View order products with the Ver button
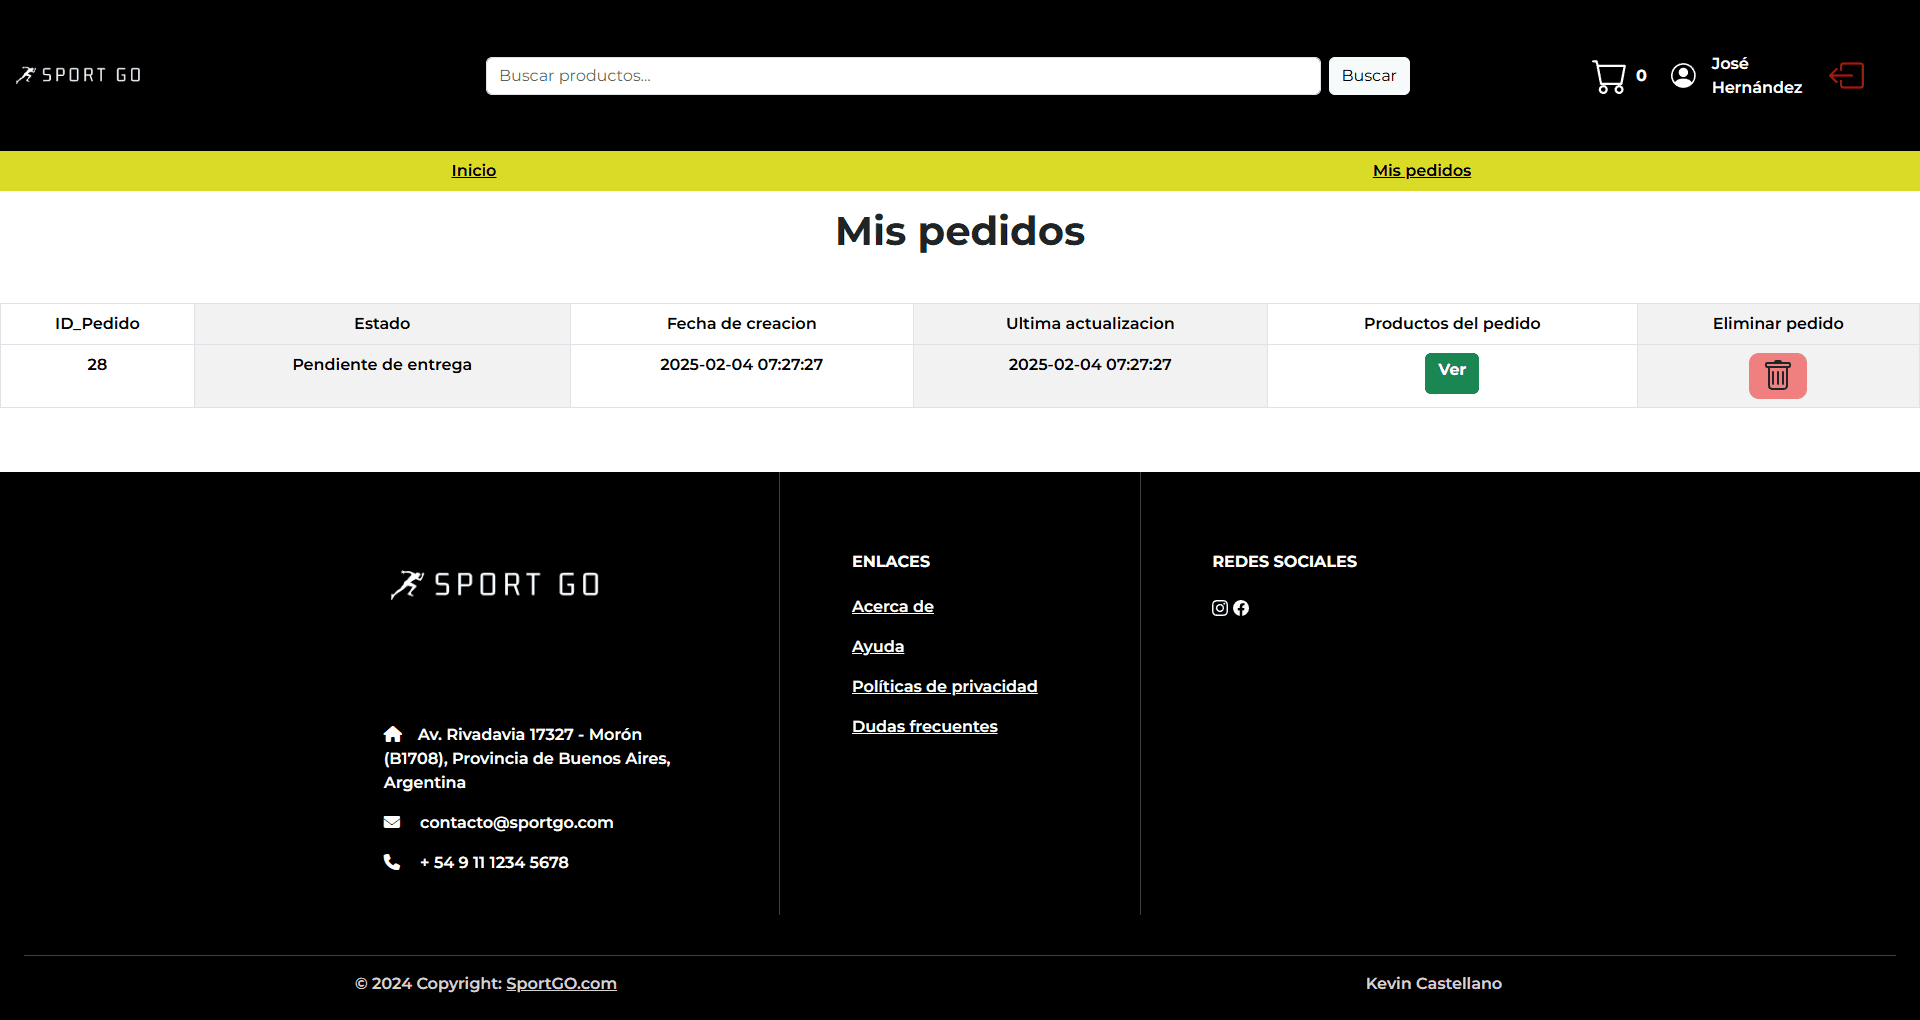Viewport: 1920px width, 1020px height. pos(1451,373)
